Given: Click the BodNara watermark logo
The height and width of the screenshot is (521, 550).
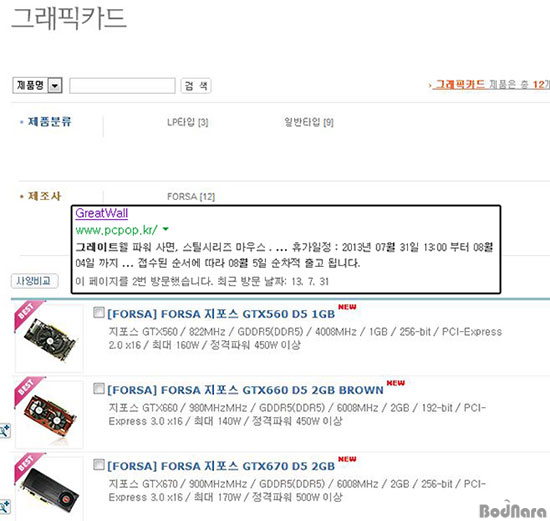Looking at the screenshot, I should pyautogui.click(x=513, y=510).
